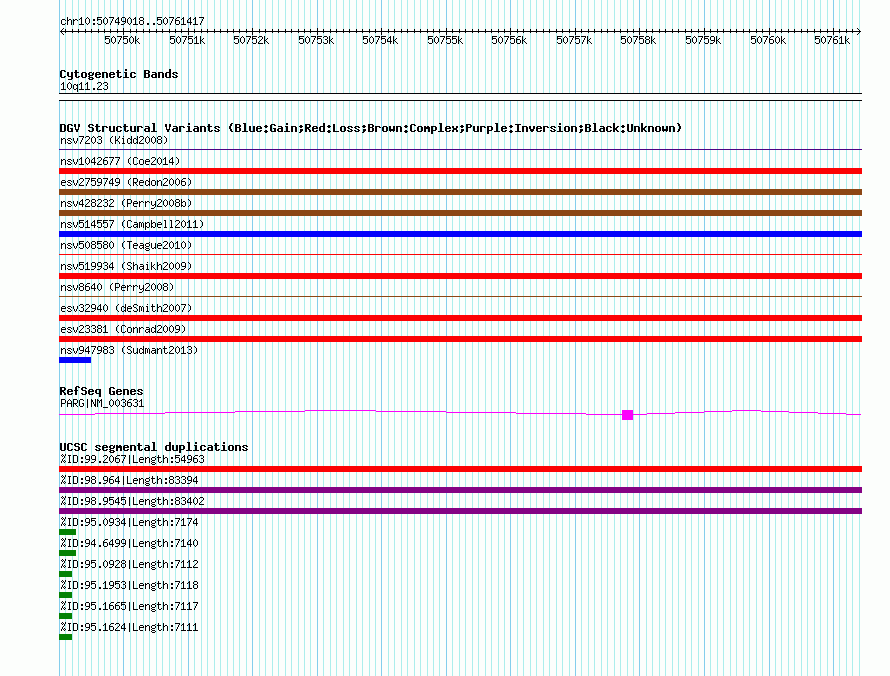Select the %ID:95.1665|Length:7117 label

129,606
